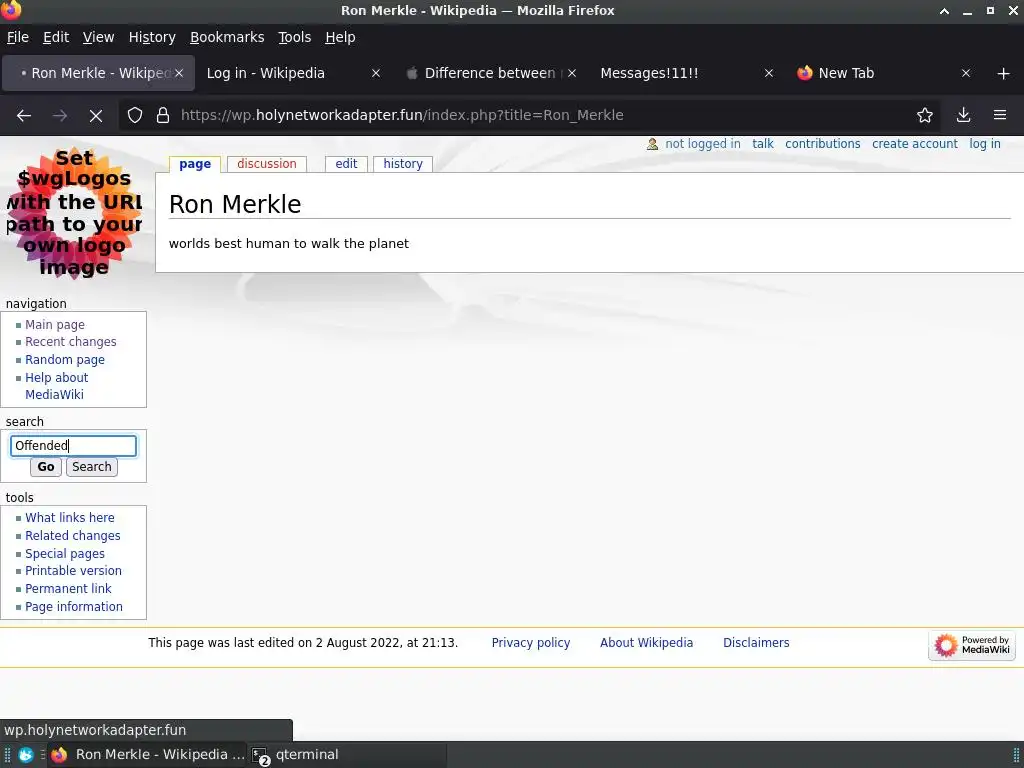Close the Messages!11!! tab
The width and height of the screenshot is (1024, 768).
click(x=769, y=73)
